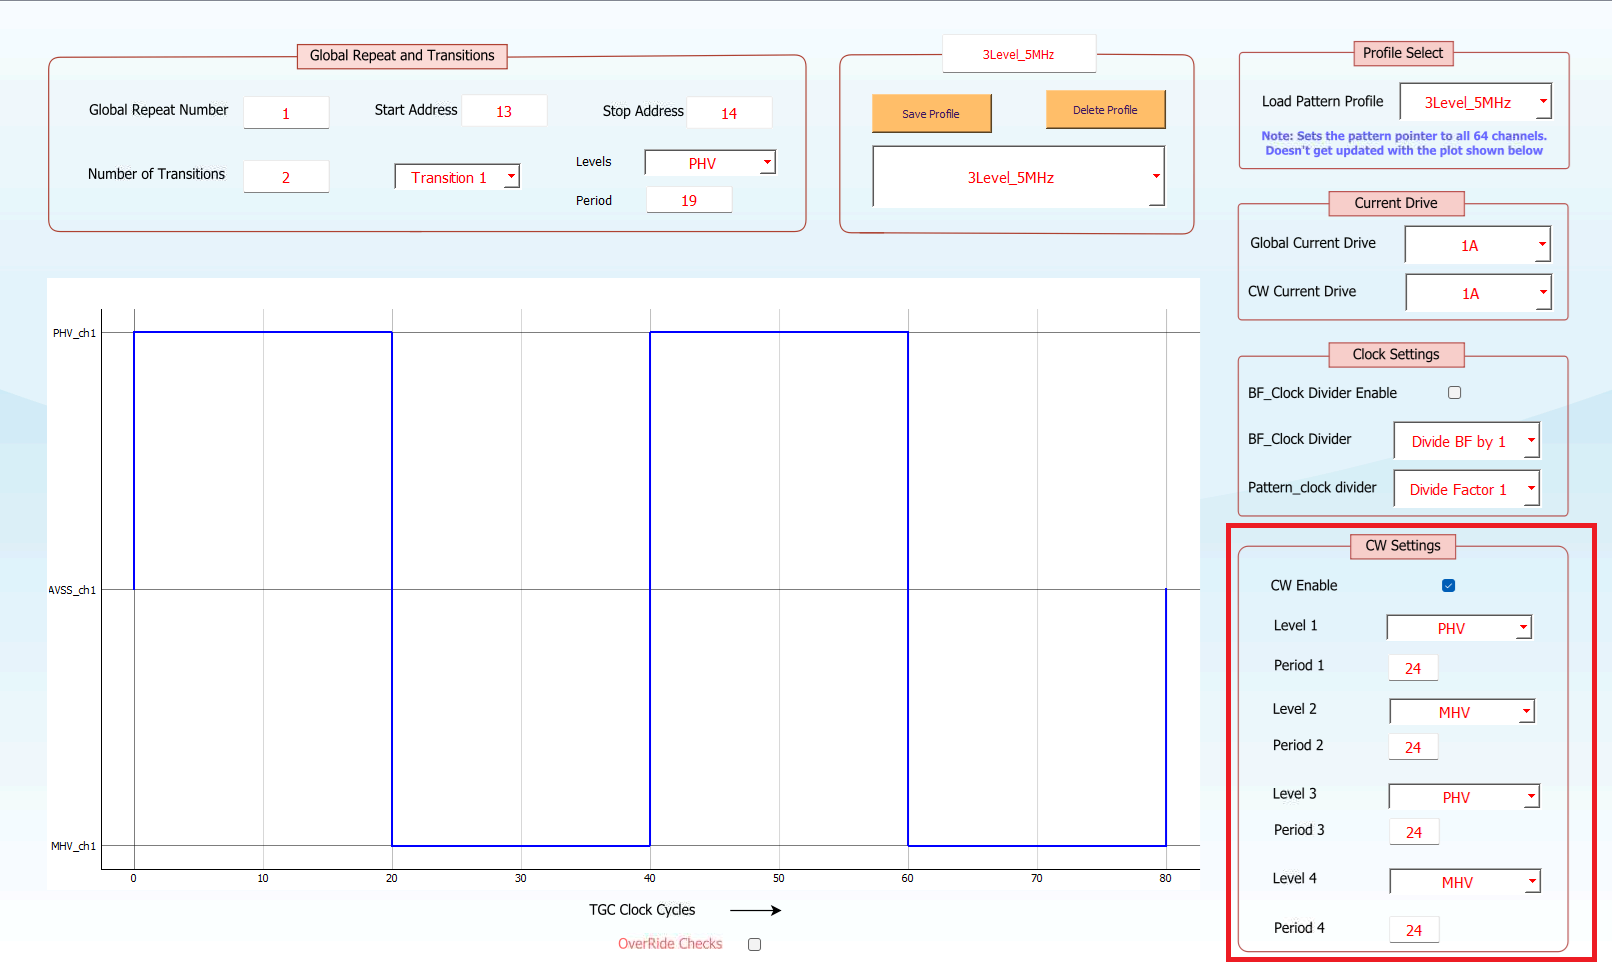1612x967 pixels.
Task: Click the Delete Profile button
Action: click(1105, 110)
